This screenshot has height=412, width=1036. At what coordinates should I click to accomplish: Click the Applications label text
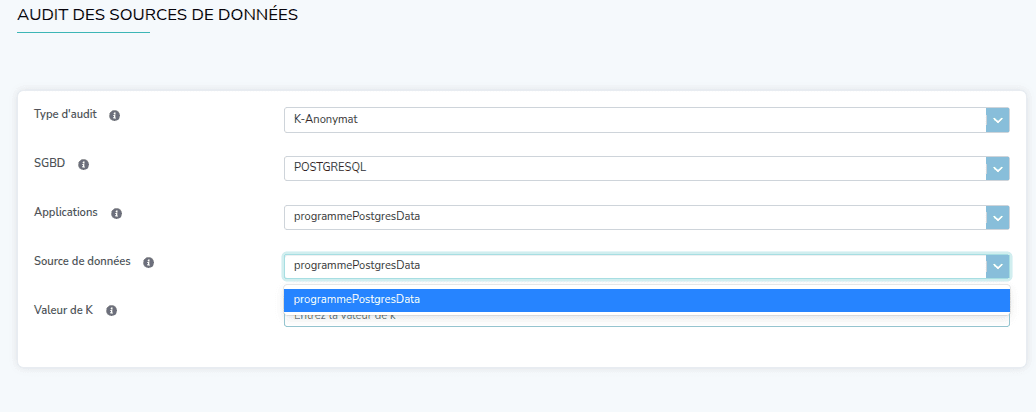66,213
